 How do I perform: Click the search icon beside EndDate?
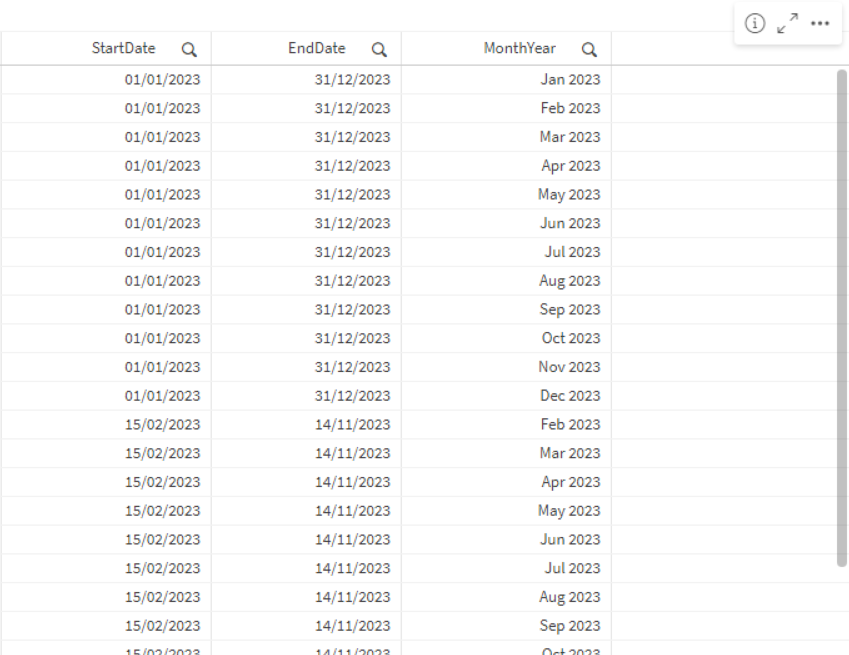pos(379,49)
